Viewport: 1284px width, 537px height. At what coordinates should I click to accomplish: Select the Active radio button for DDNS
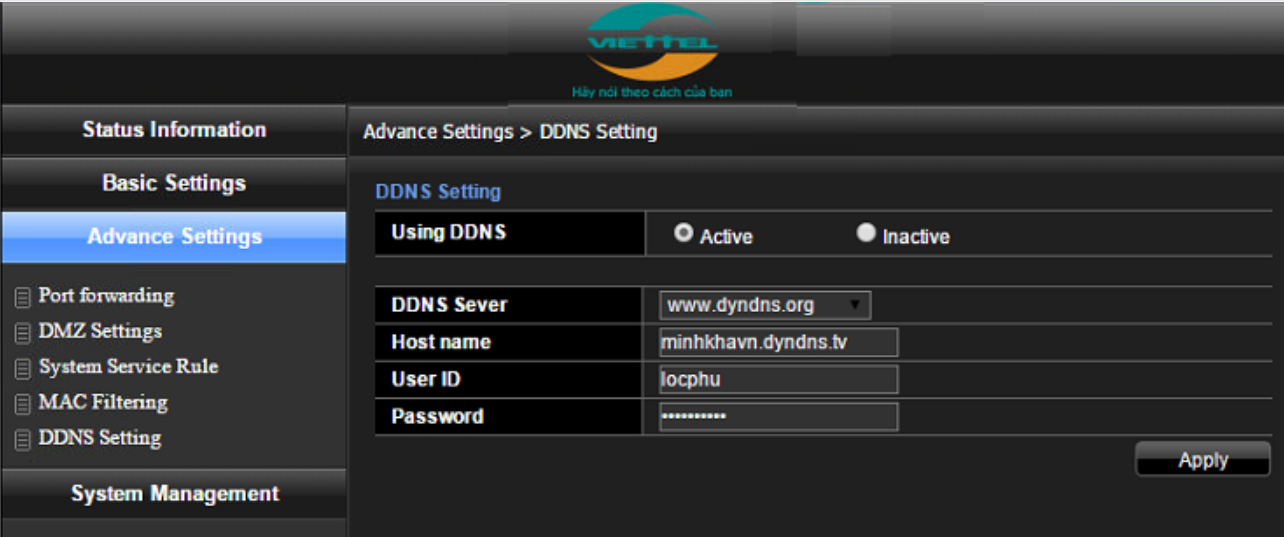(x=684, y=233)
